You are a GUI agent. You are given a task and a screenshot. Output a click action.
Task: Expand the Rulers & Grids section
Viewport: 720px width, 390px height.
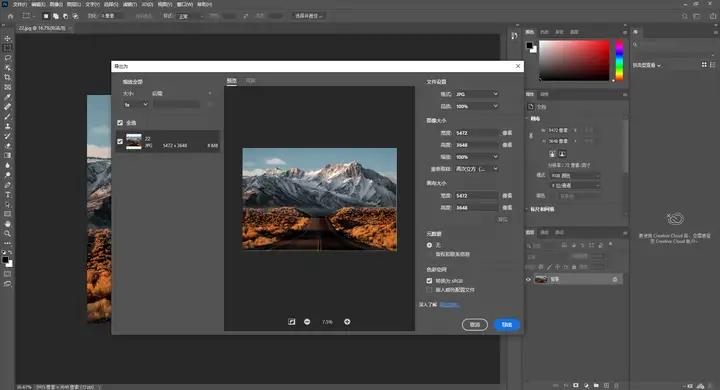[541, 209]
